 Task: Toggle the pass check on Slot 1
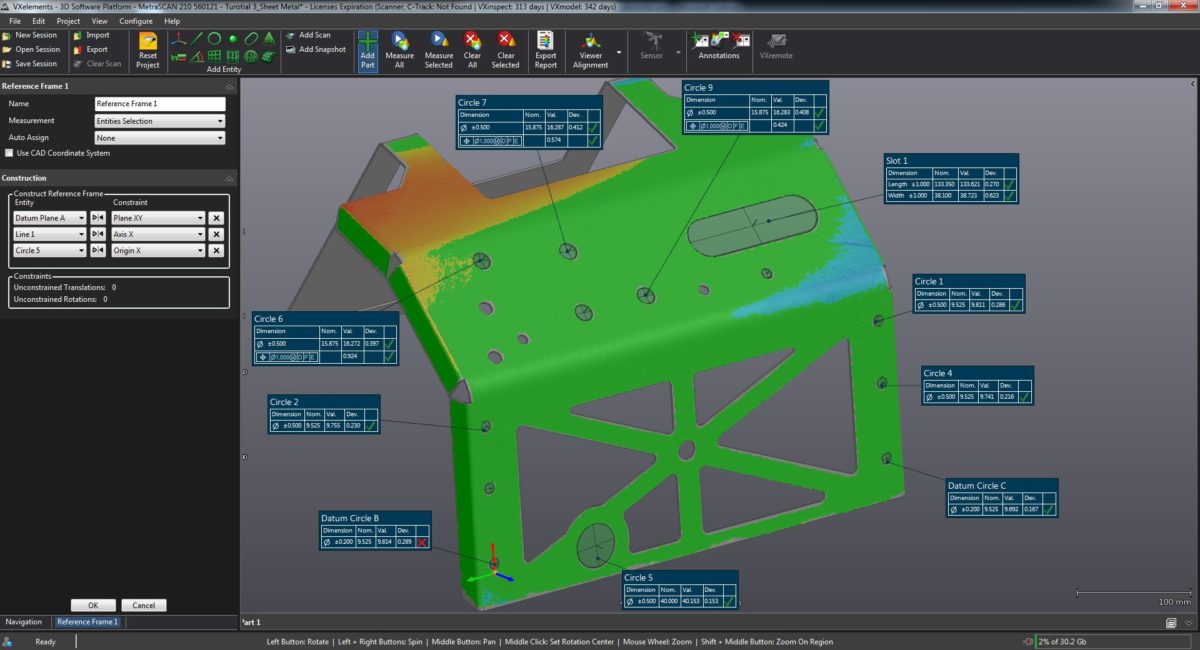tap(1012, 184)
